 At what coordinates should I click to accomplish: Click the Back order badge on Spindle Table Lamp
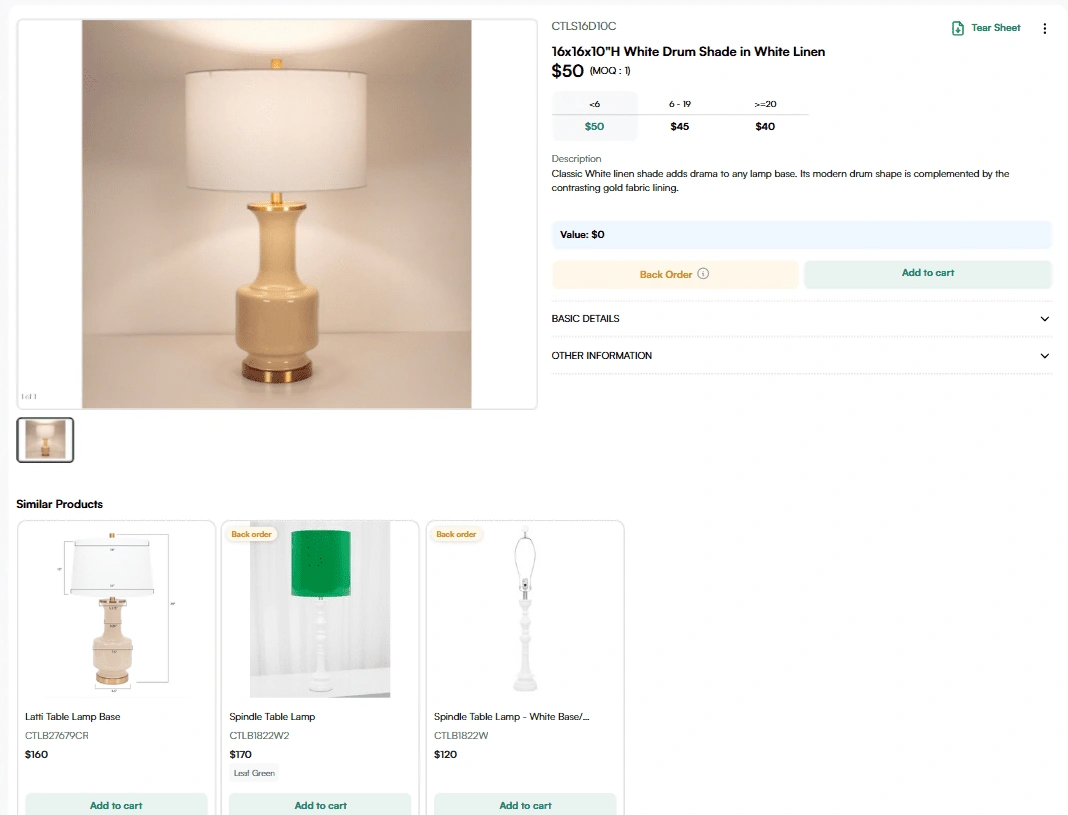tap(251, 534)
